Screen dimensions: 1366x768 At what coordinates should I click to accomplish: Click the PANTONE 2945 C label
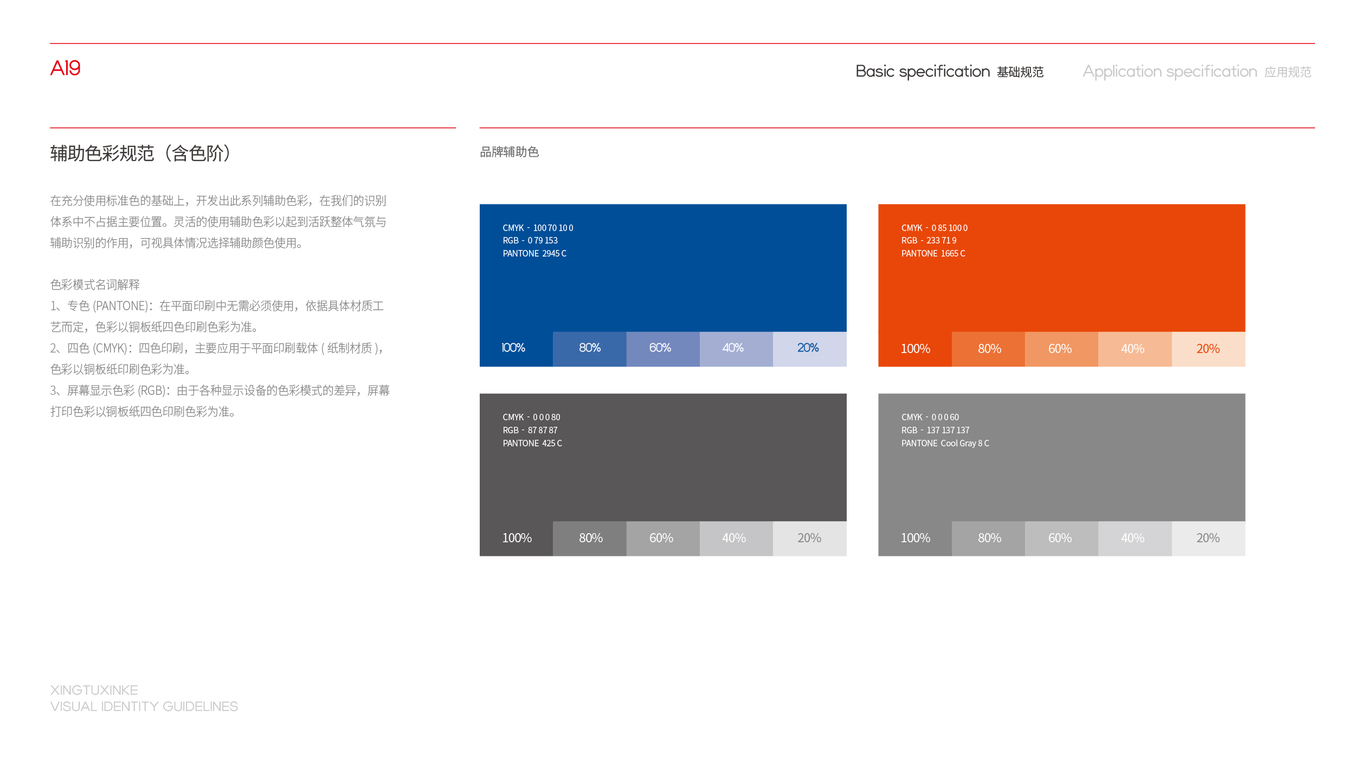click(x=534, y=254)
